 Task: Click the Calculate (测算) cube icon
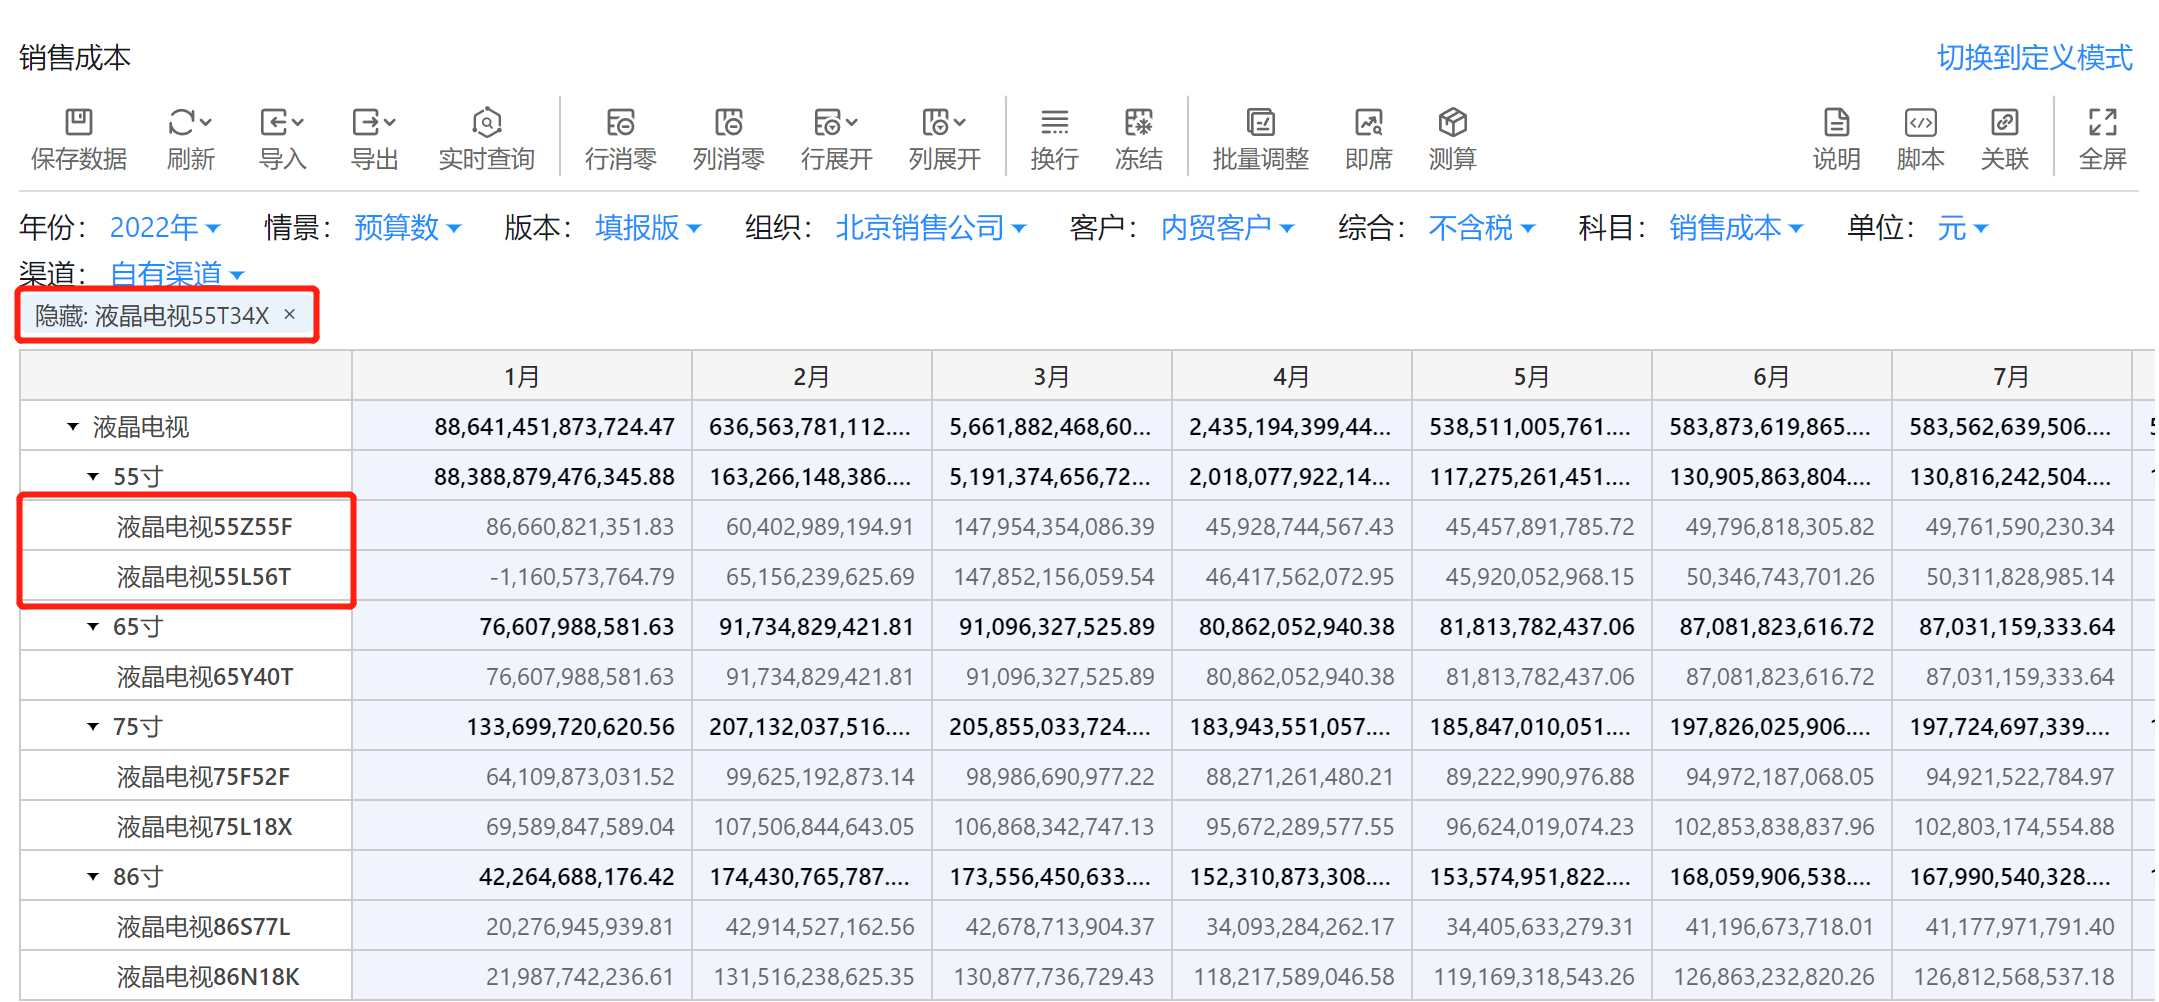coord(1452,123)
